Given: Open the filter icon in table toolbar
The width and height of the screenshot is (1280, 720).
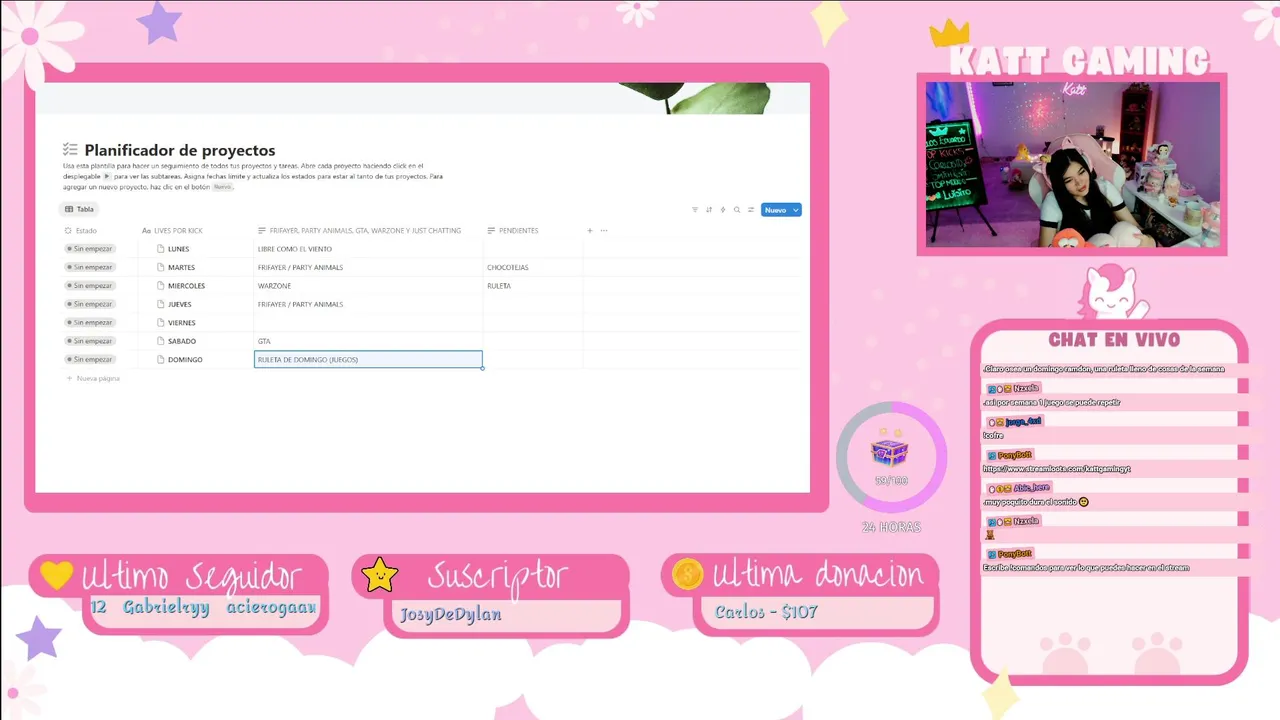Looking at the screenshot, I should coord(695,210).
